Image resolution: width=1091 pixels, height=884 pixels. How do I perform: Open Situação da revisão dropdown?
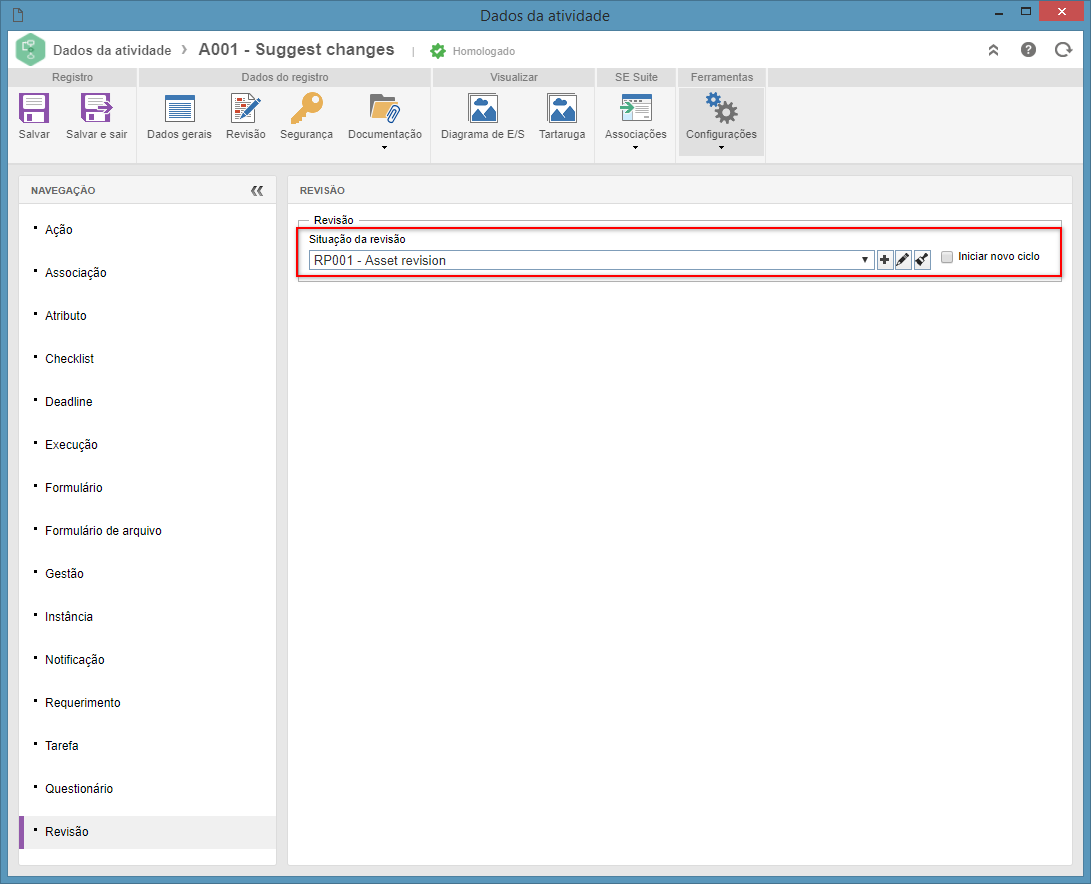pyautogui.click(x=591, y=260)
